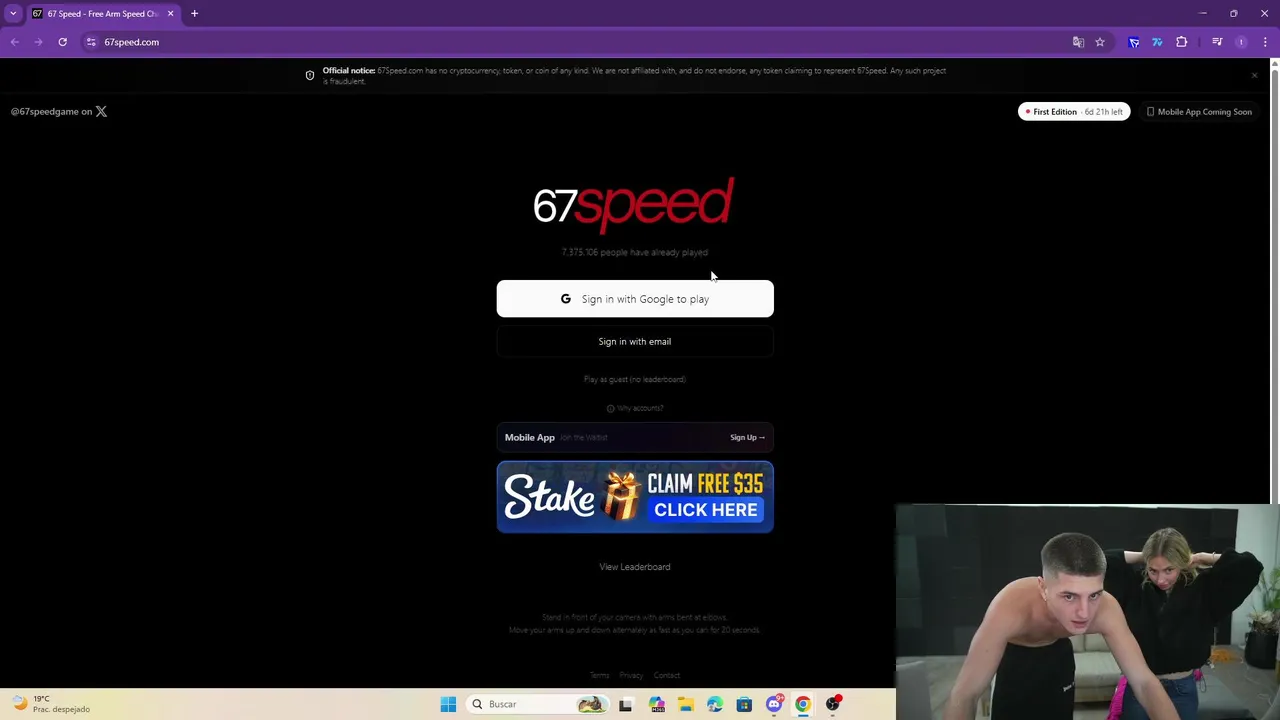The image size is (1280, 720).
Task: Open Chrome three-dot menu
Action: (x=1265, y=42)
